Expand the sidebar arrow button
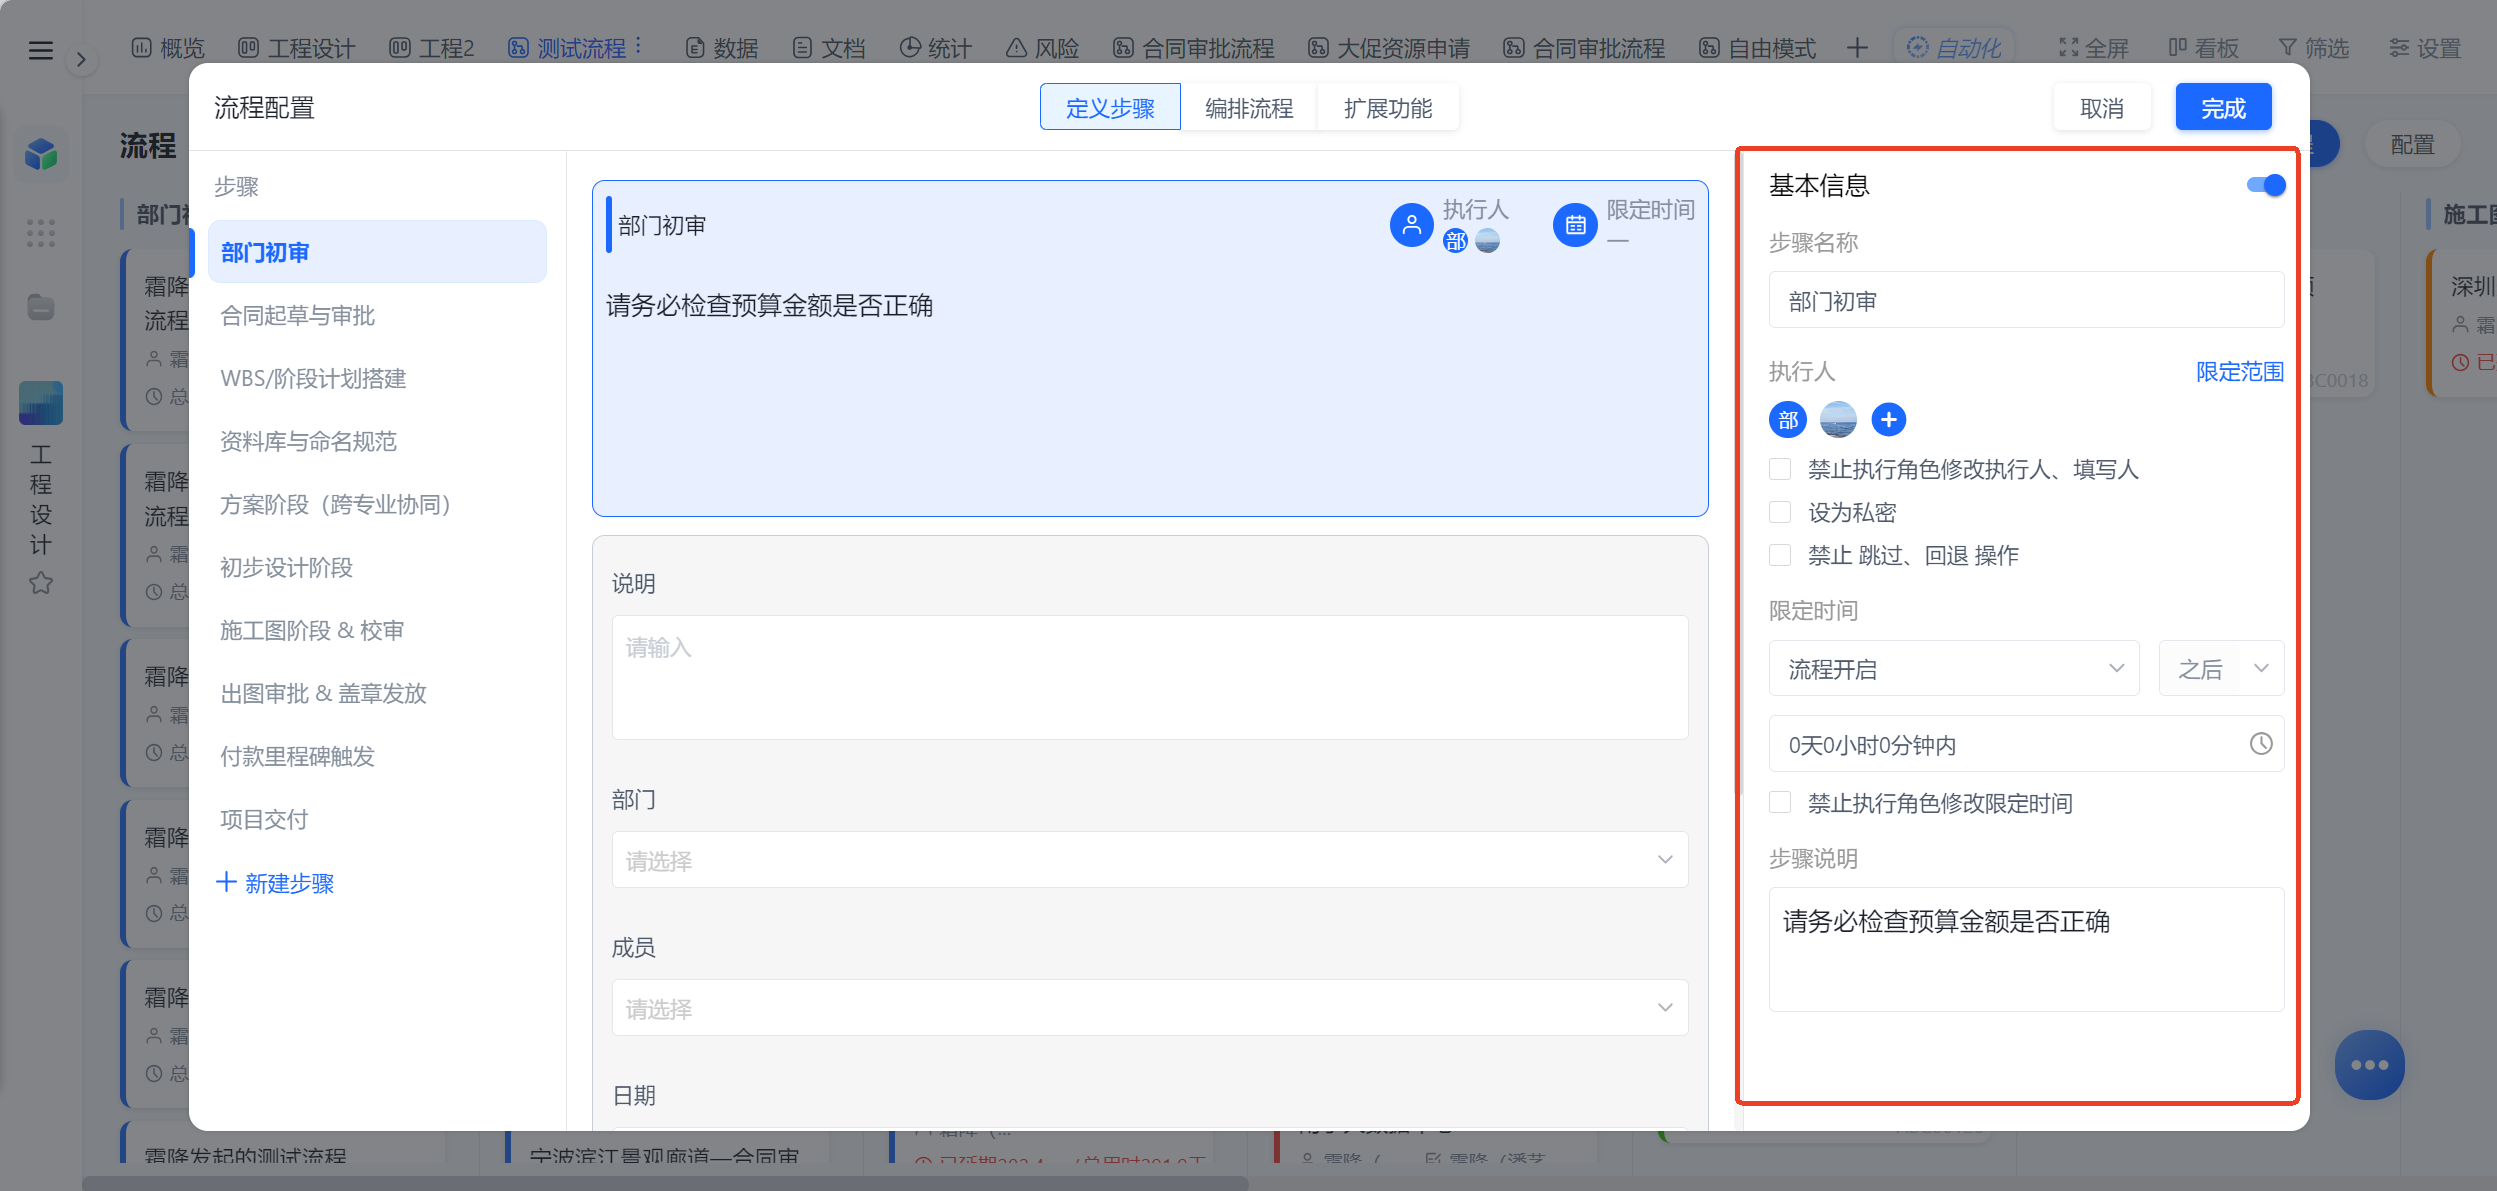The height and width of the screenshot is (1191, 2497). pyautogui.click(x=81, y=60)
